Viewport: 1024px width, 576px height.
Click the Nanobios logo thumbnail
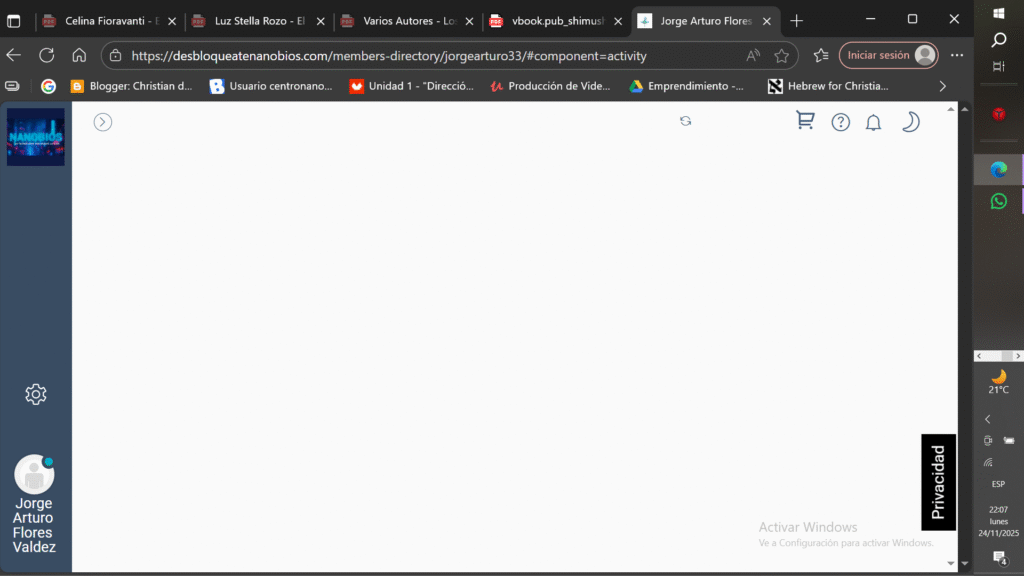(x=36, y=137)
